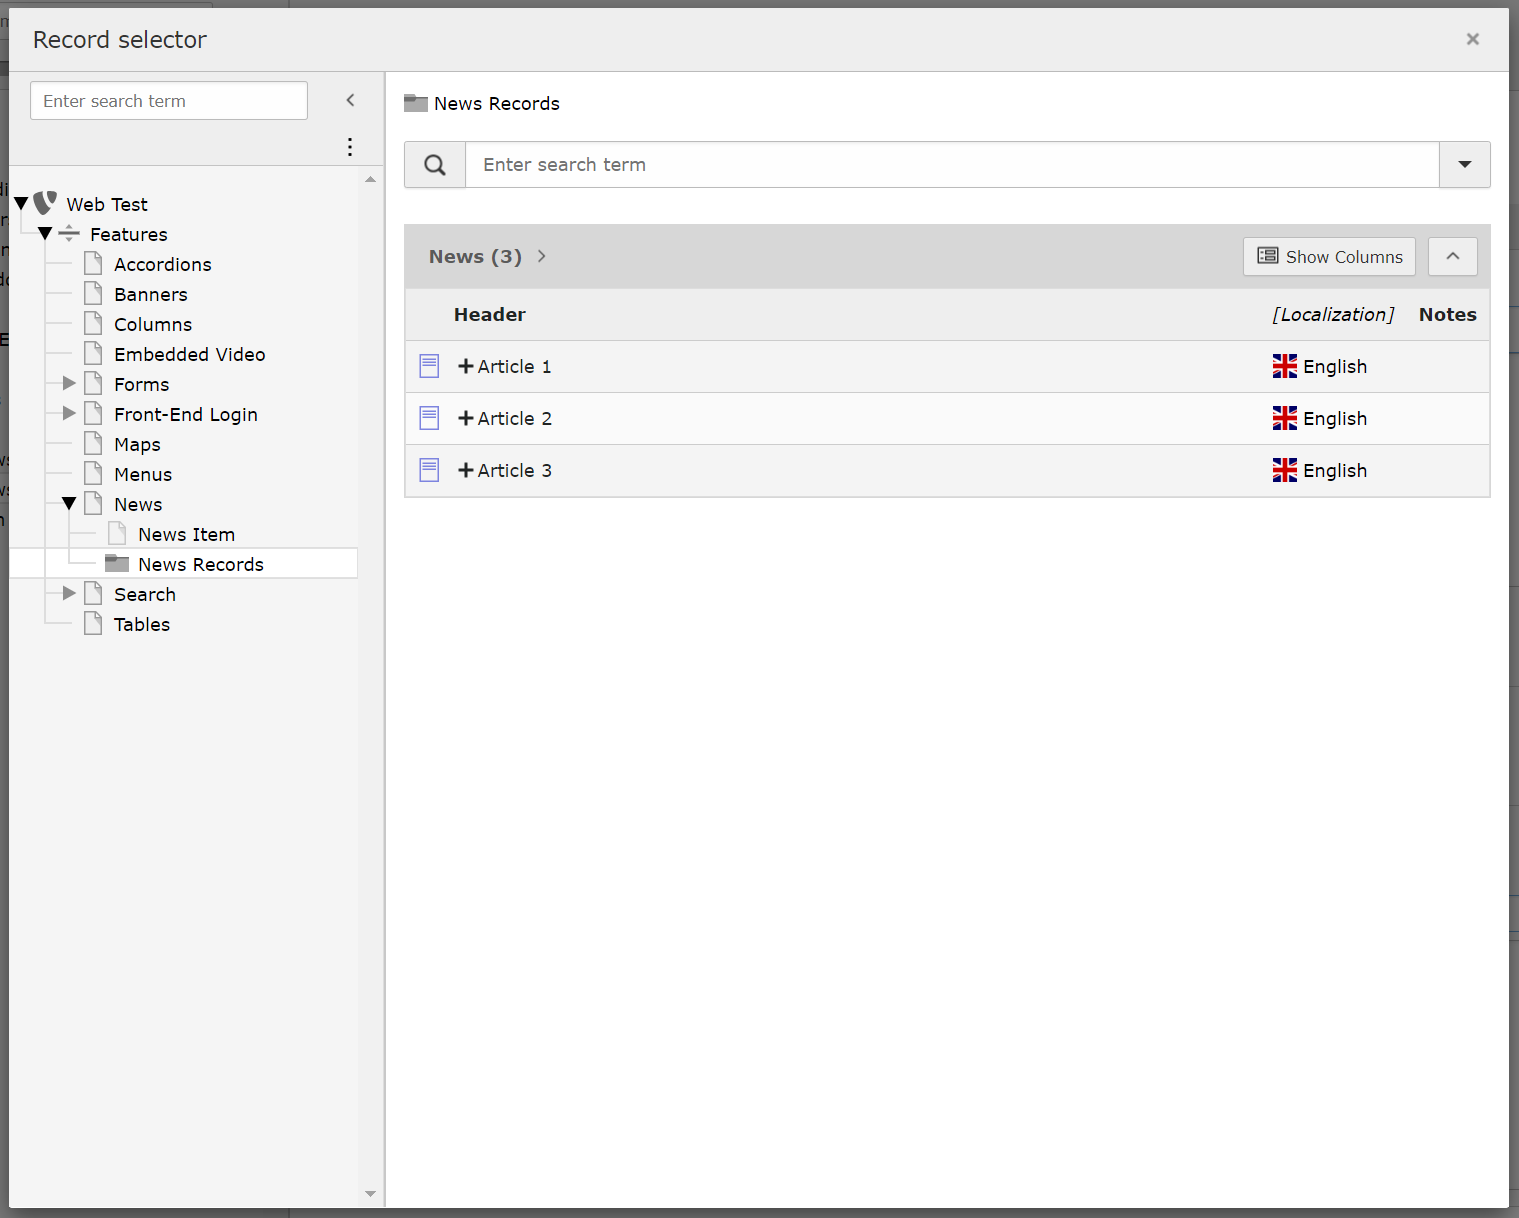Click the tree scrollbar up arrow
This screenshot has height=1218, width=1519.
click(370, 180)
